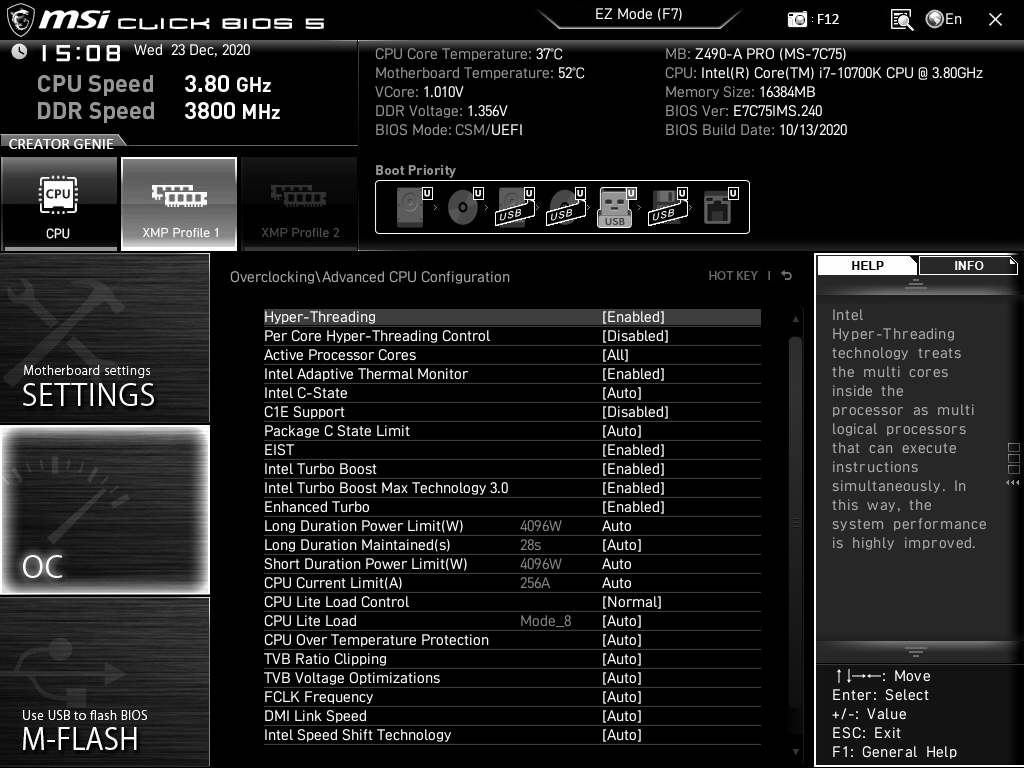Click the settings list scroll down arrow
This screenshot has height=768, width=1024.
[x=795, y=752]
